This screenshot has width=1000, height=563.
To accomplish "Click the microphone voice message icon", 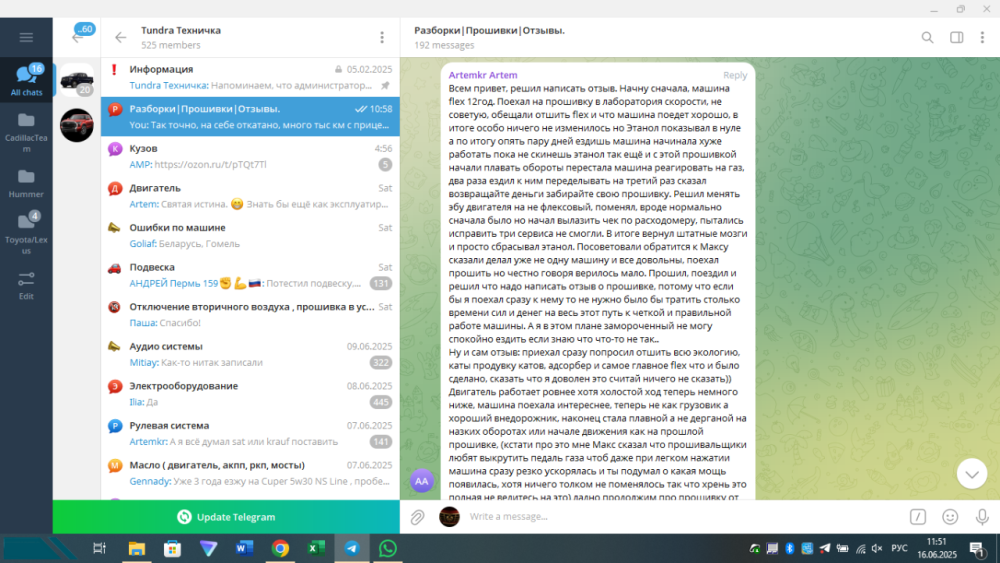I will tap(981, 517).
